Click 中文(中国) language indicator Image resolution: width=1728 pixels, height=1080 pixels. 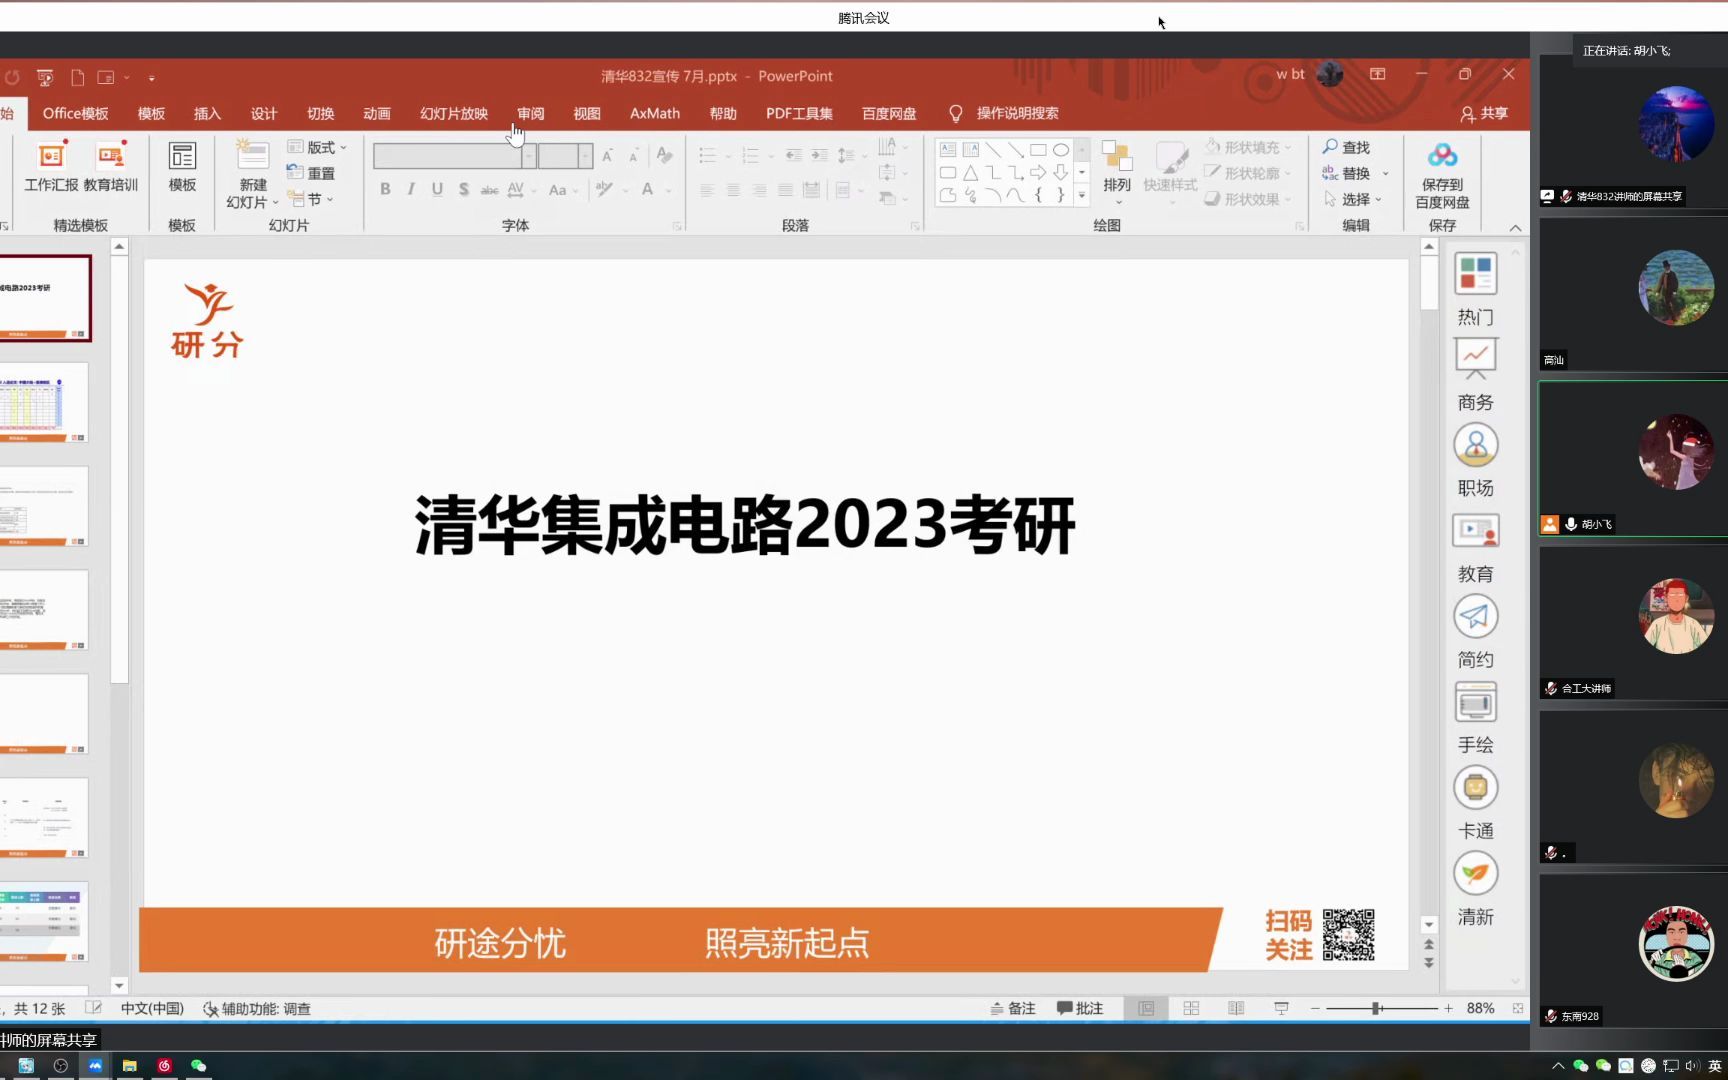tap(152, 1008)
